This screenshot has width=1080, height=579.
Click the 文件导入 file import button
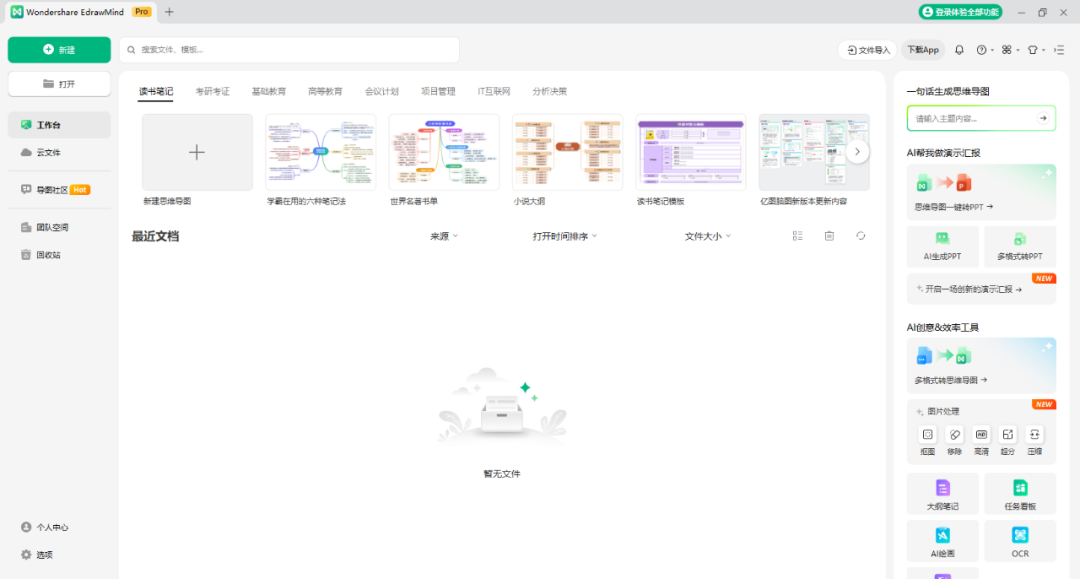tap(867, 50)
